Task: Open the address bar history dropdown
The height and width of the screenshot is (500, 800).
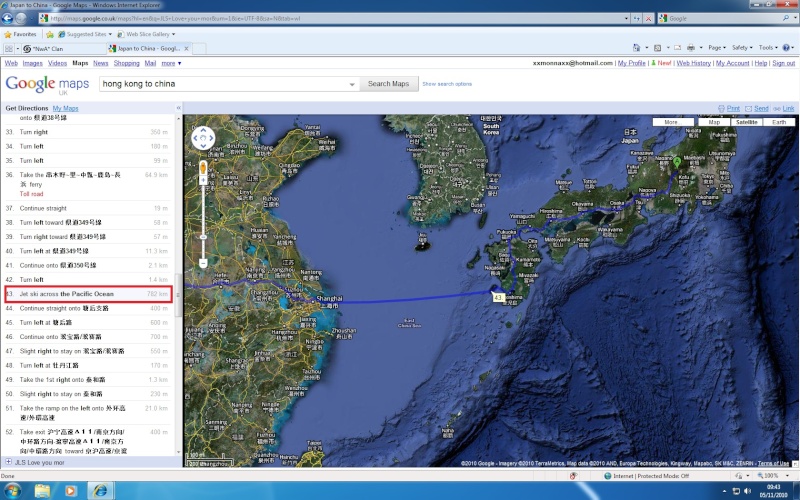Action: pos(626,18)
